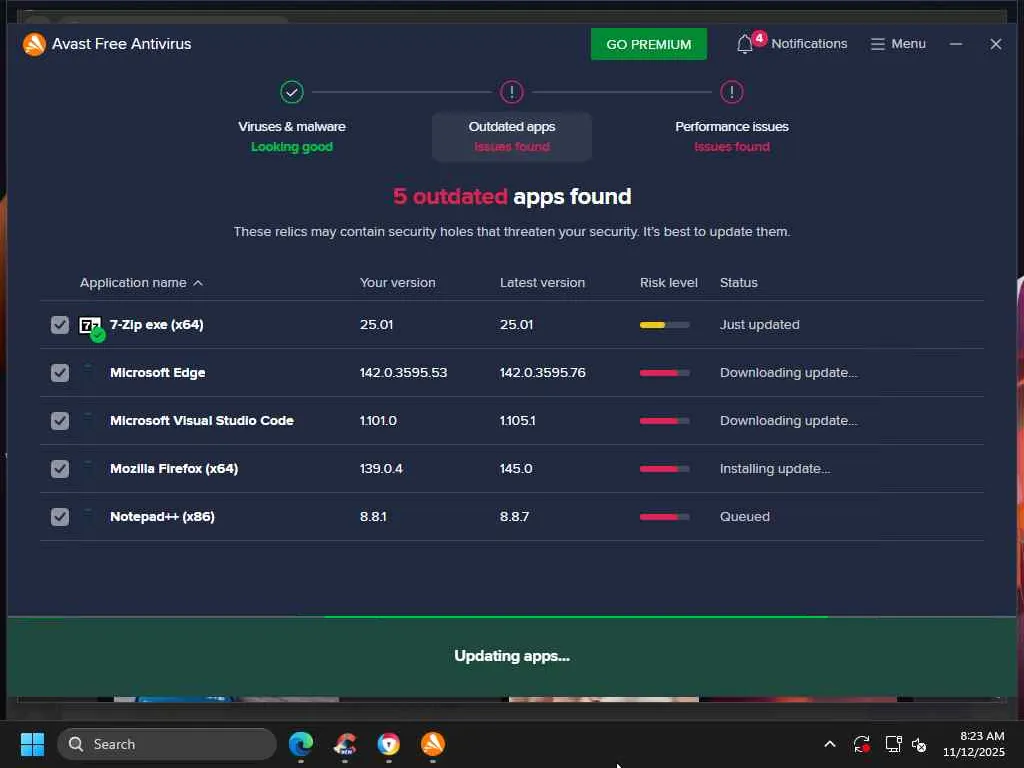Click the red risk bar for Visual Studio Code

pos(664,421)
